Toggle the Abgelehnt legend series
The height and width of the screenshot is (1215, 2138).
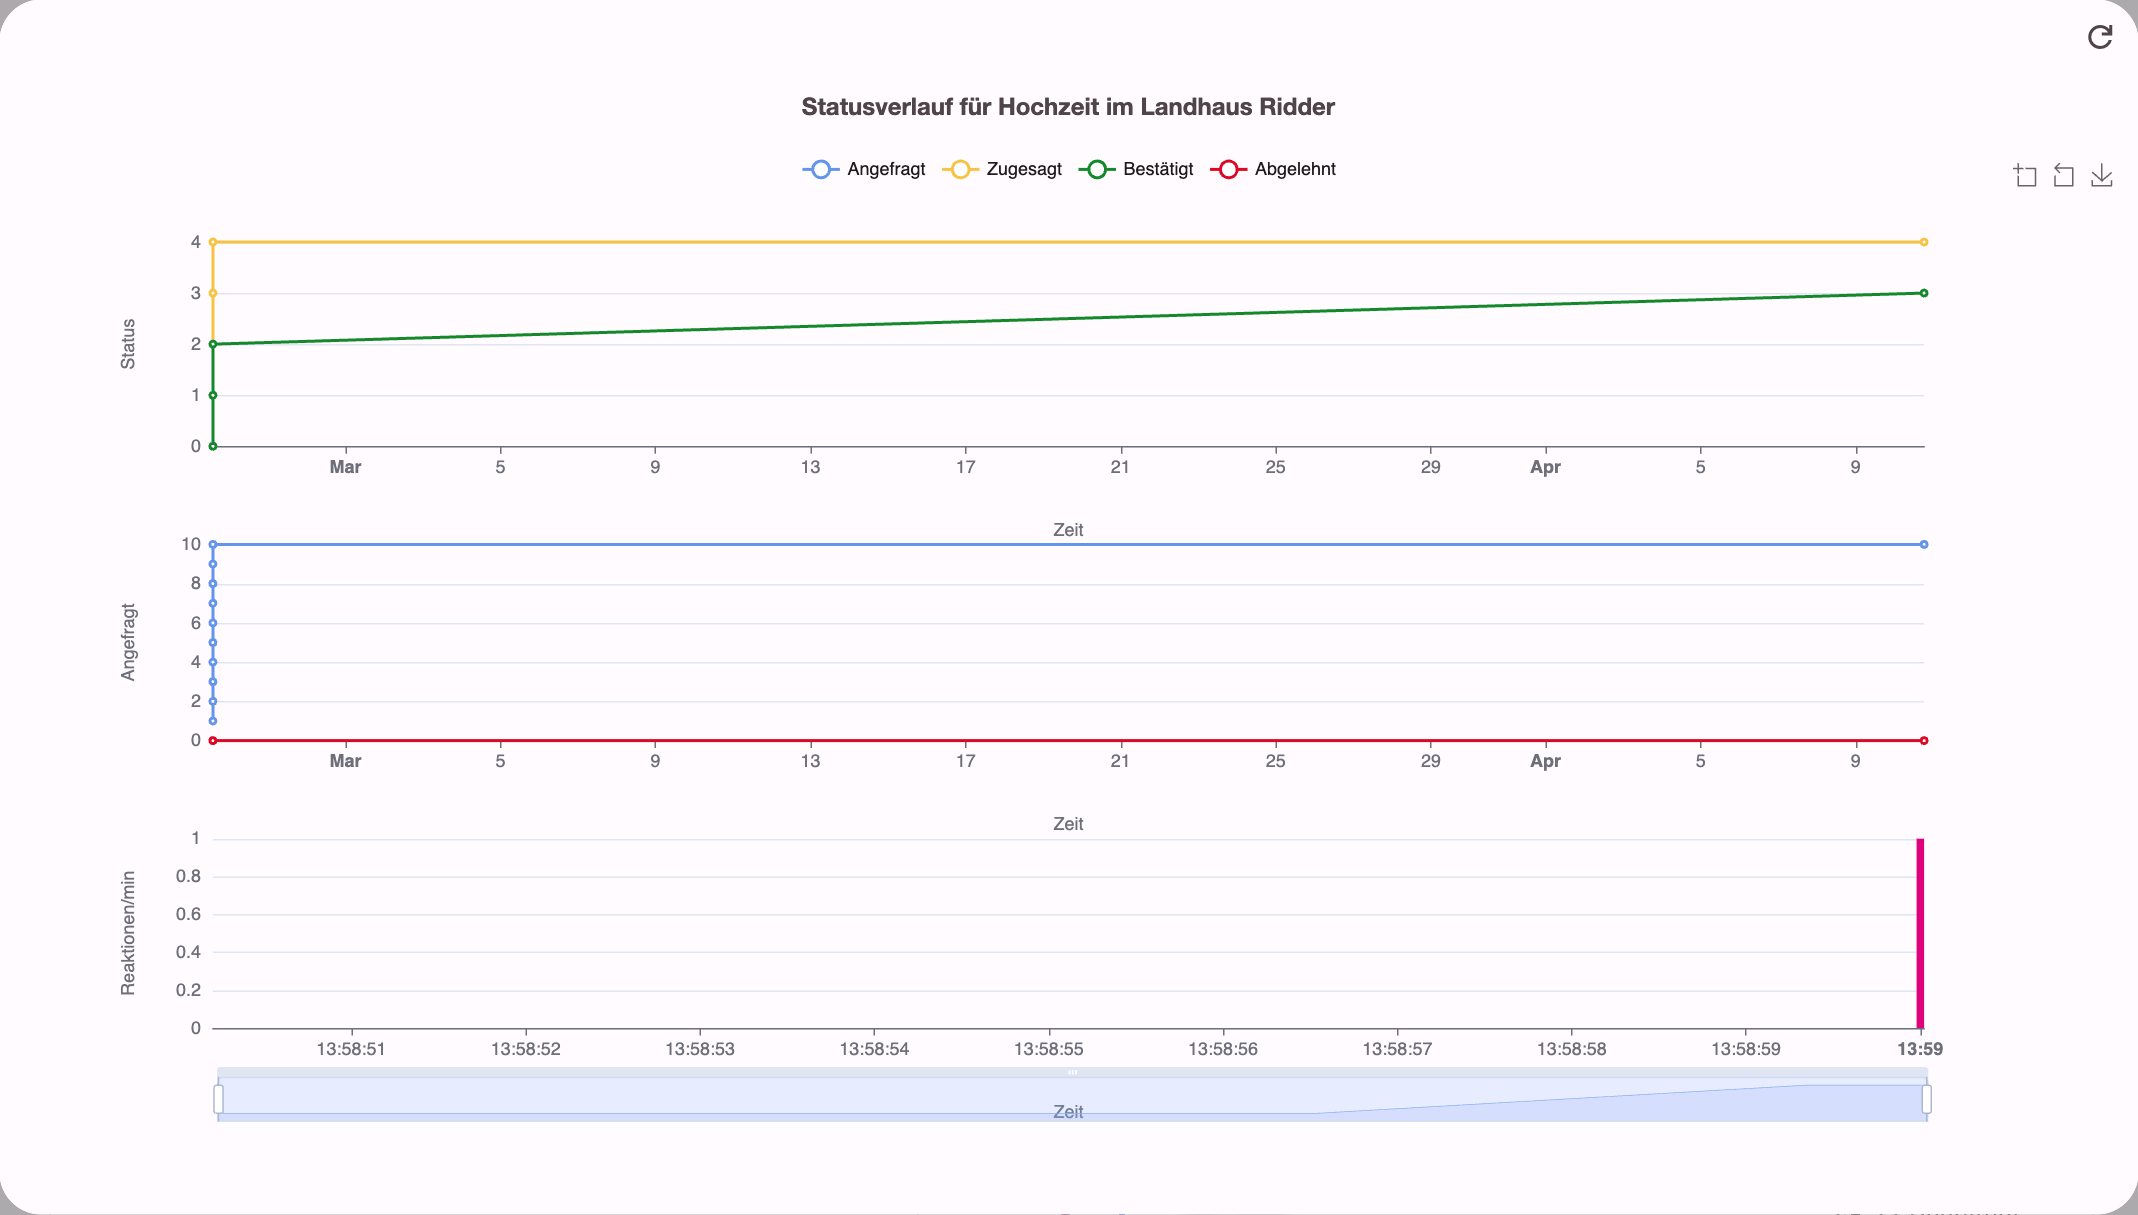coord(1273,169)
